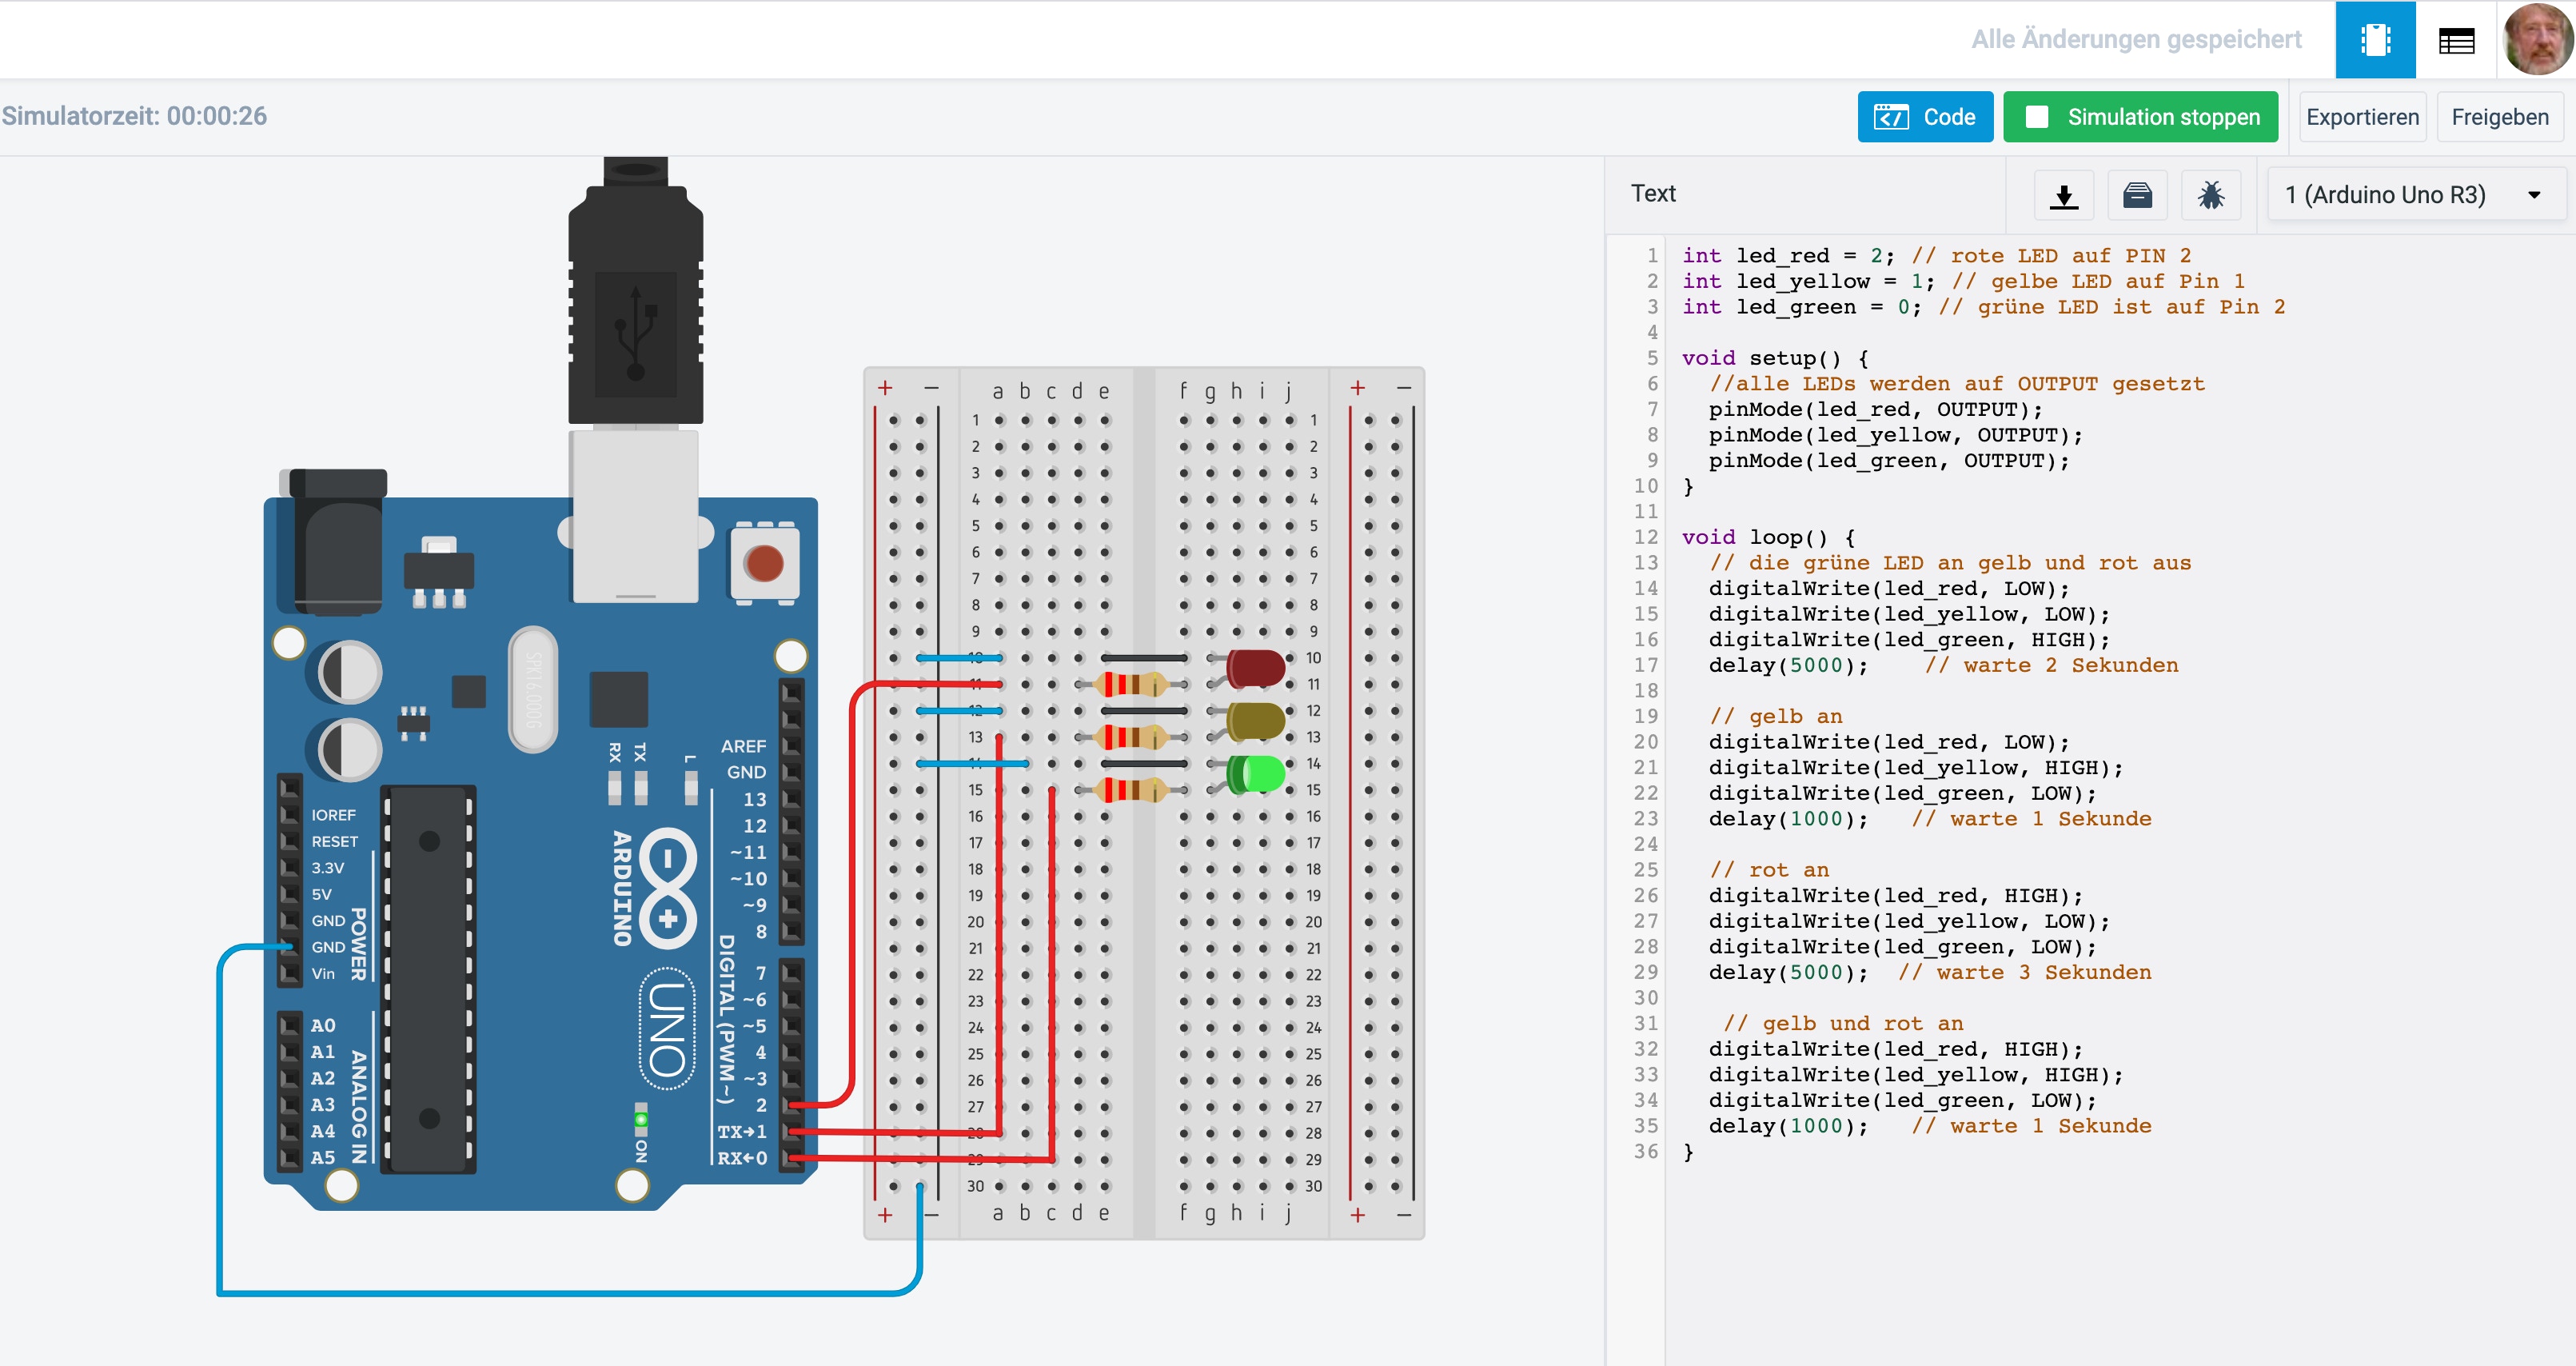This screenshot has height=1366, width=2576.
Task: Open the user profile avatar
Action: tap(2538, 40)
